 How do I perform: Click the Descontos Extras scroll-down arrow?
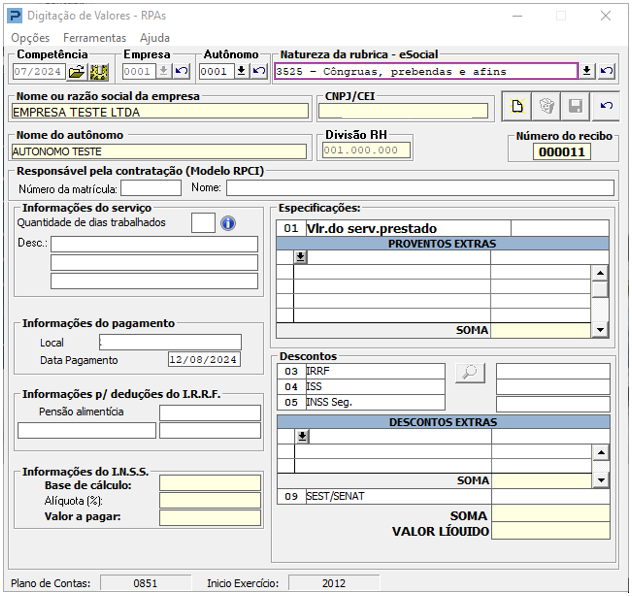(601, 480)
